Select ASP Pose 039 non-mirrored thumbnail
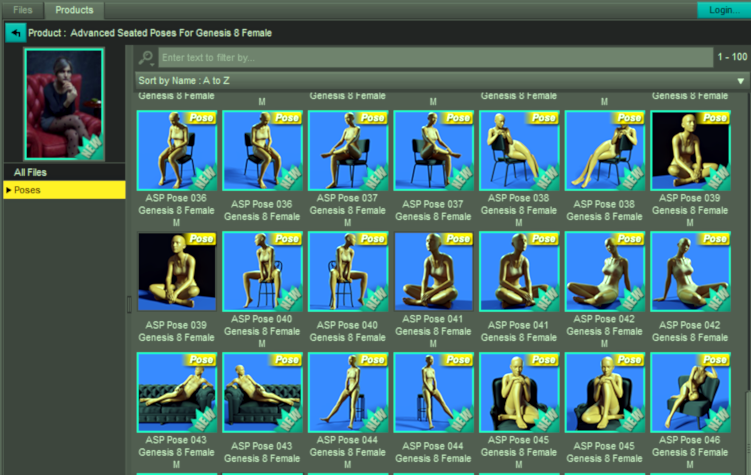This screenshot has width=751, height=475. click(x=177, y=271)
